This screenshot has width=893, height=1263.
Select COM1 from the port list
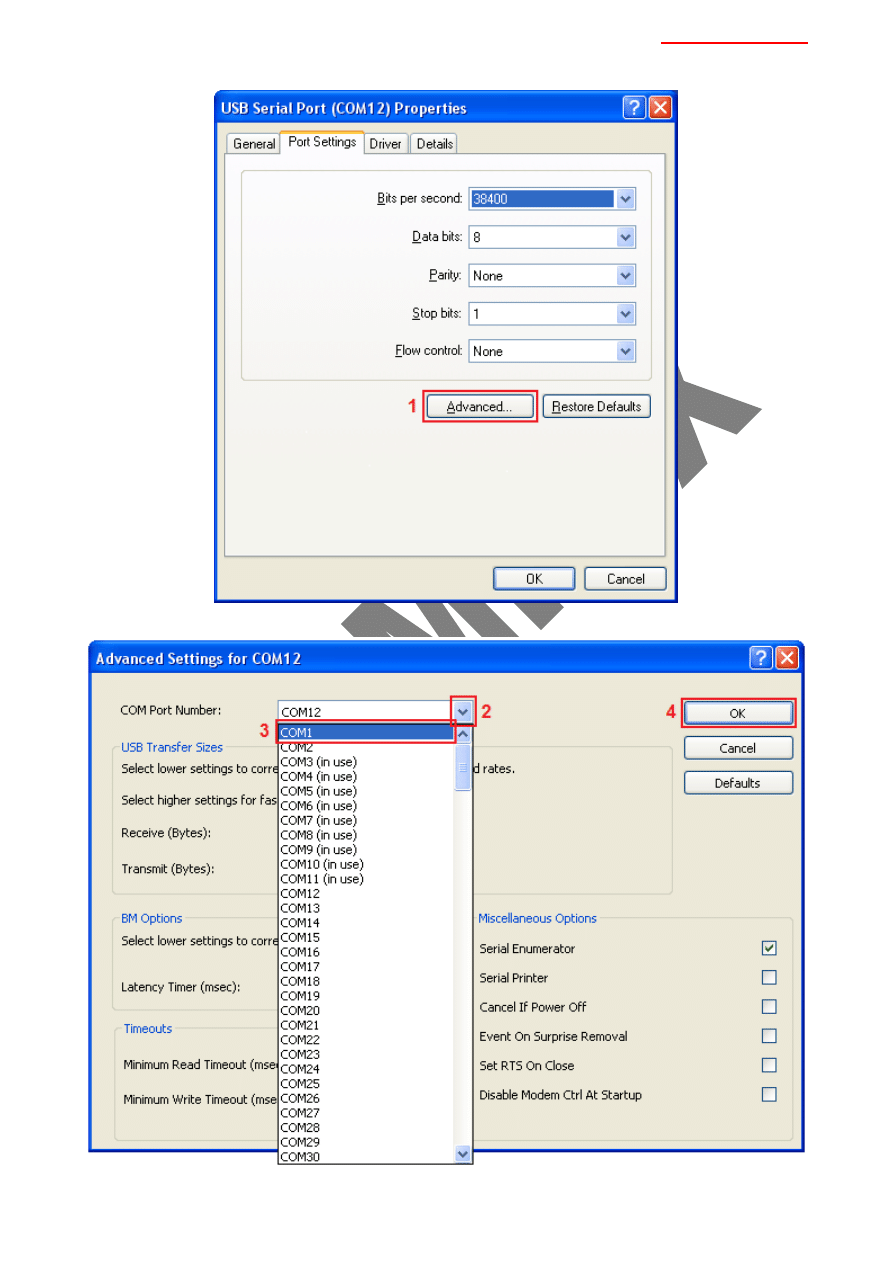click(366, 733)
